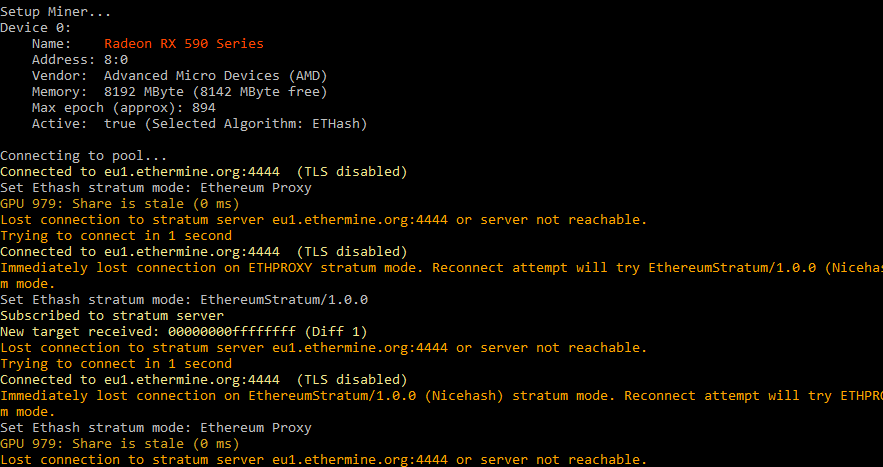883x467 pixels.
Task: Click the Memory: label
Action: (x=60, y=92)
